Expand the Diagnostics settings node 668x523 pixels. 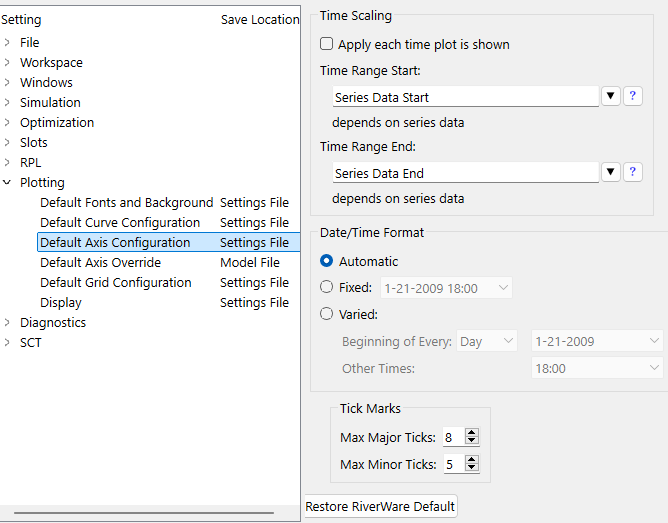tap(8, 323)
